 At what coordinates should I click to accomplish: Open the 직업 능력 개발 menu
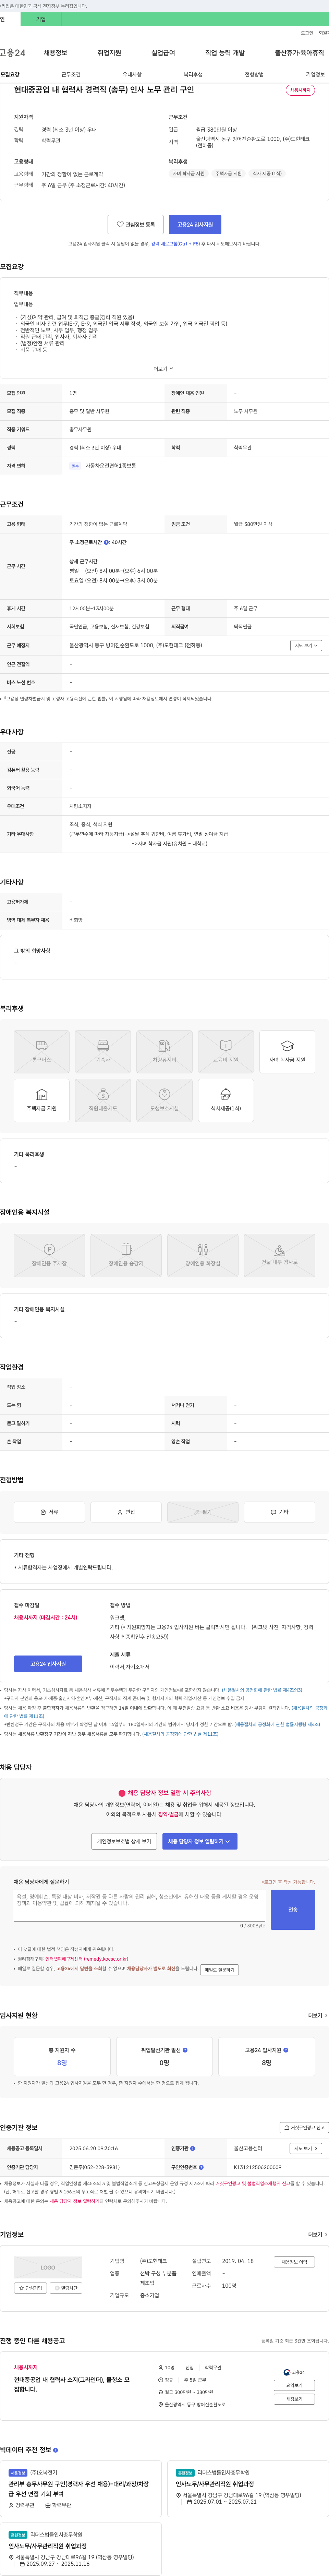(x=225, y=53)
